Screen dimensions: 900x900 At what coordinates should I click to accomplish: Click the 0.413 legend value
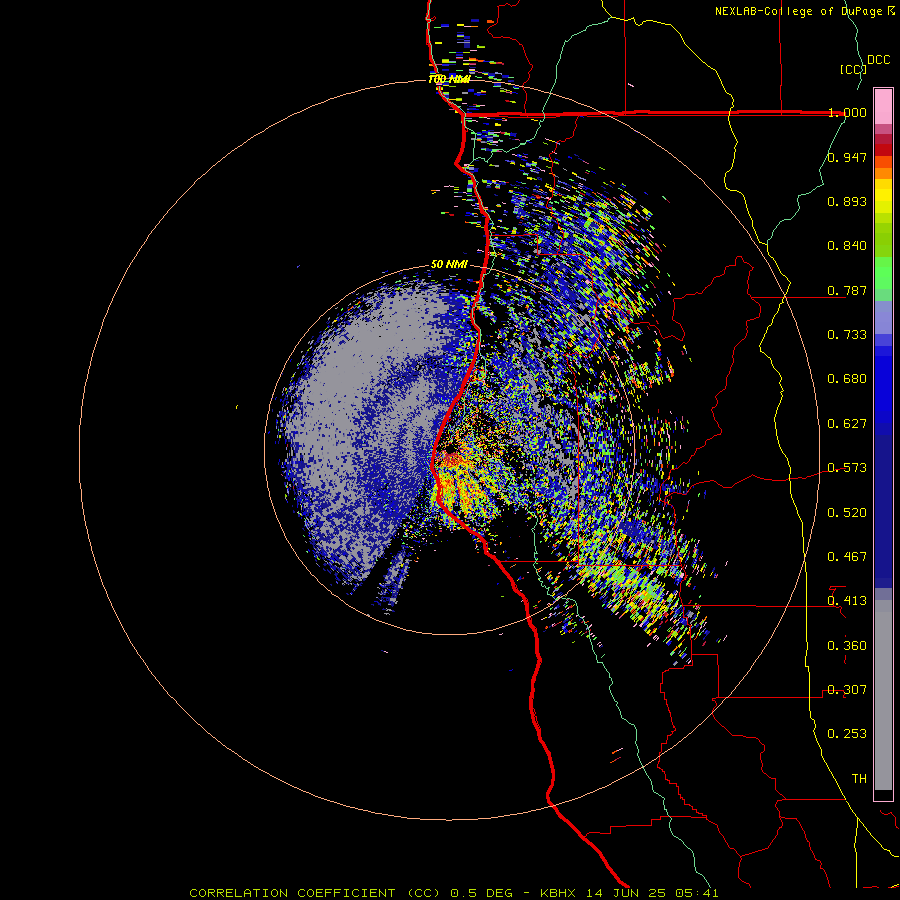[847, 601]
